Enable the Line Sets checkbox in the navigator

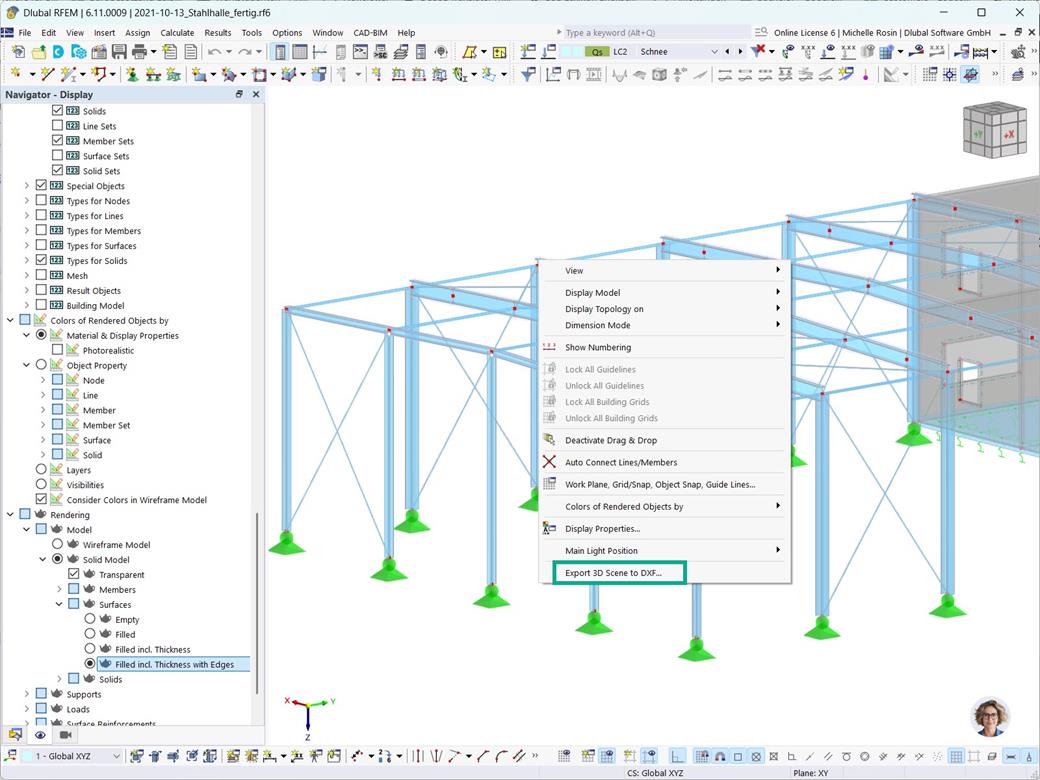[57, 125]
